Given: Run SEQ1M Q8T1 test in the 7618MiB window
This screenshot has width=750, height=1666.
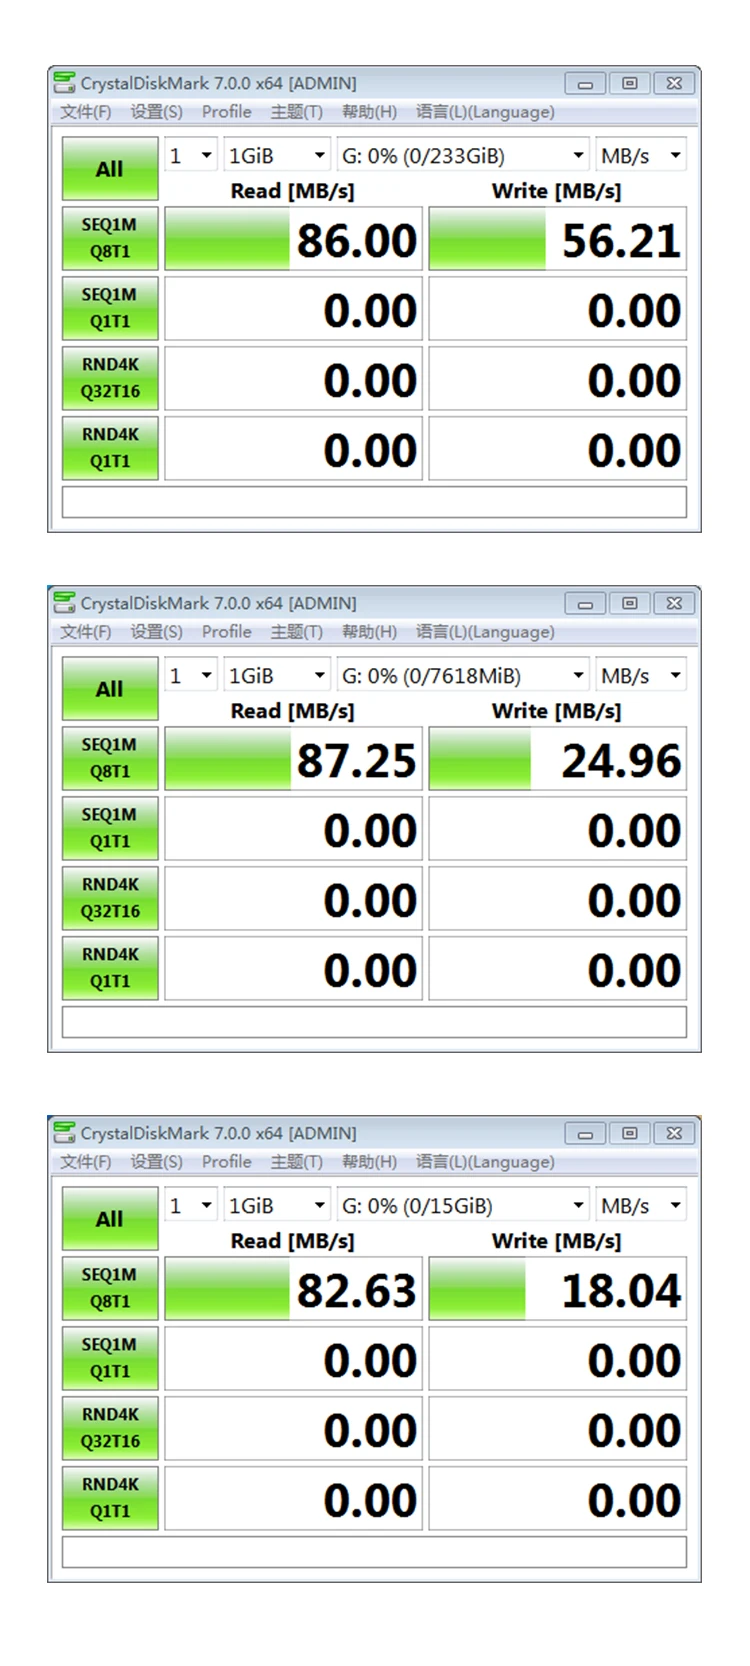Looking at the screenshot, I should (110, 758).
